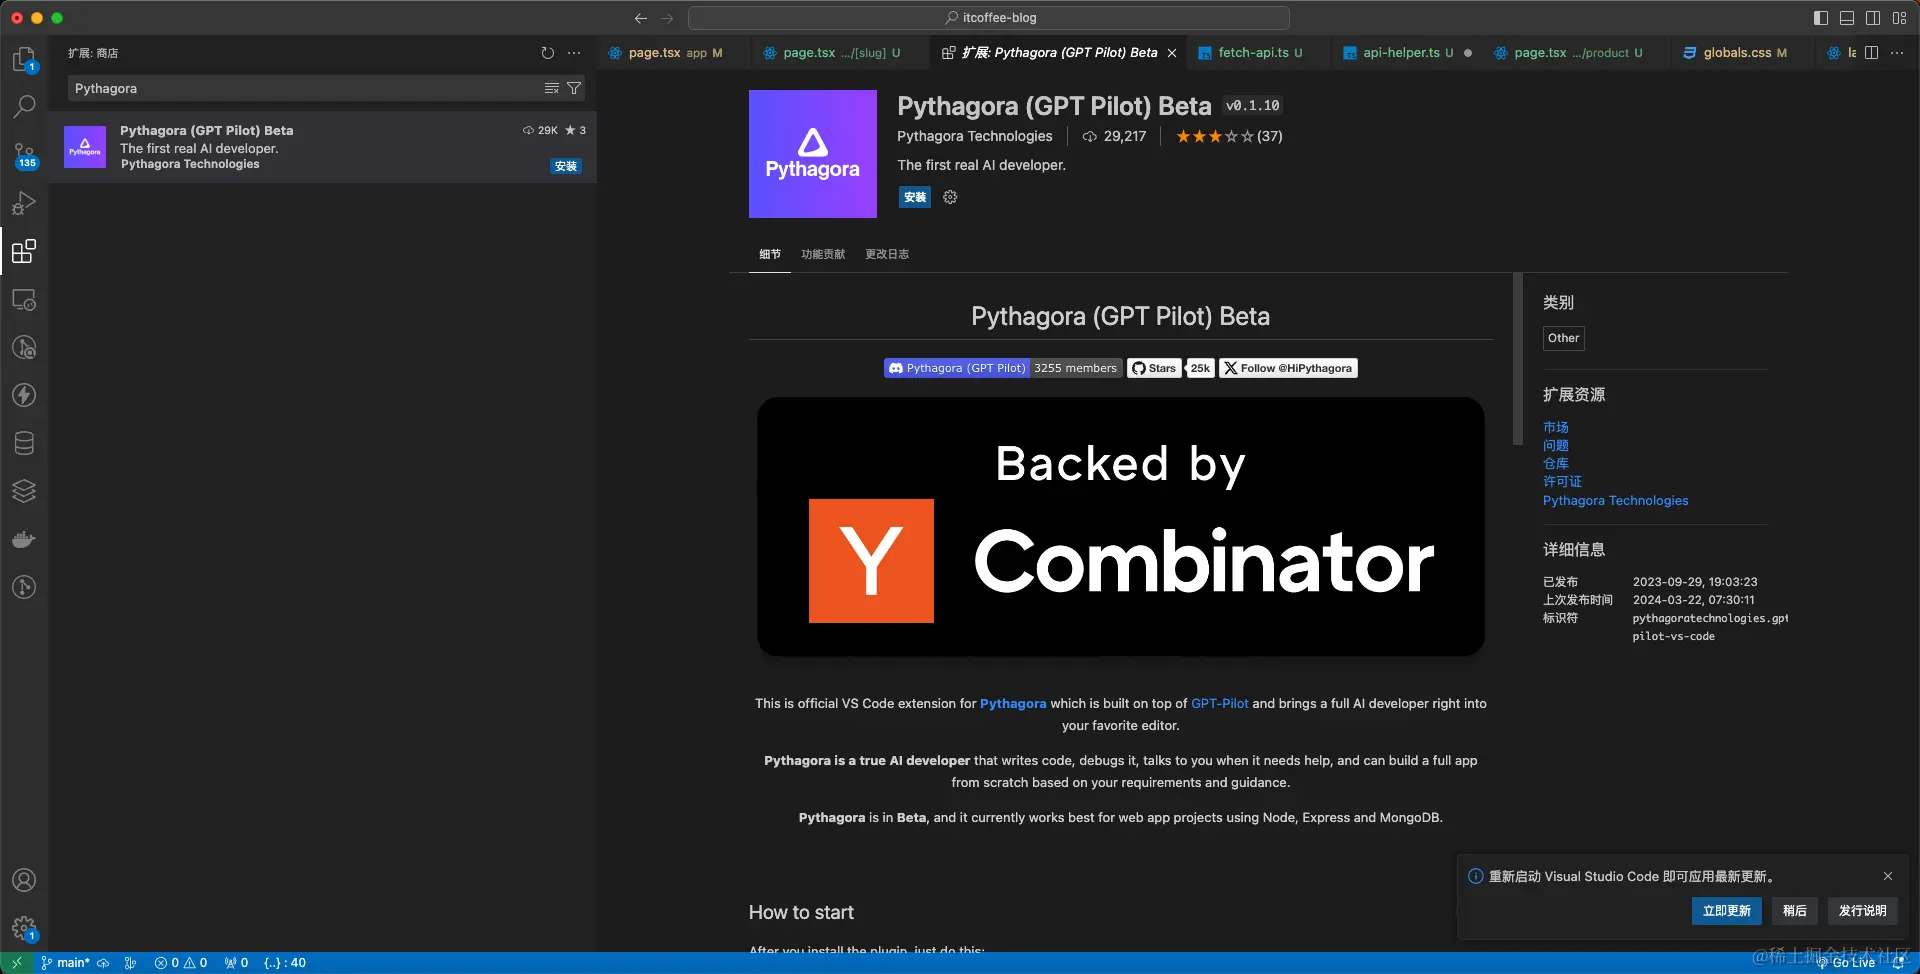This screenshot has width=1920, height=974.
Task: Publish changes using the cloud sync icon
Action: coord(103,963)
